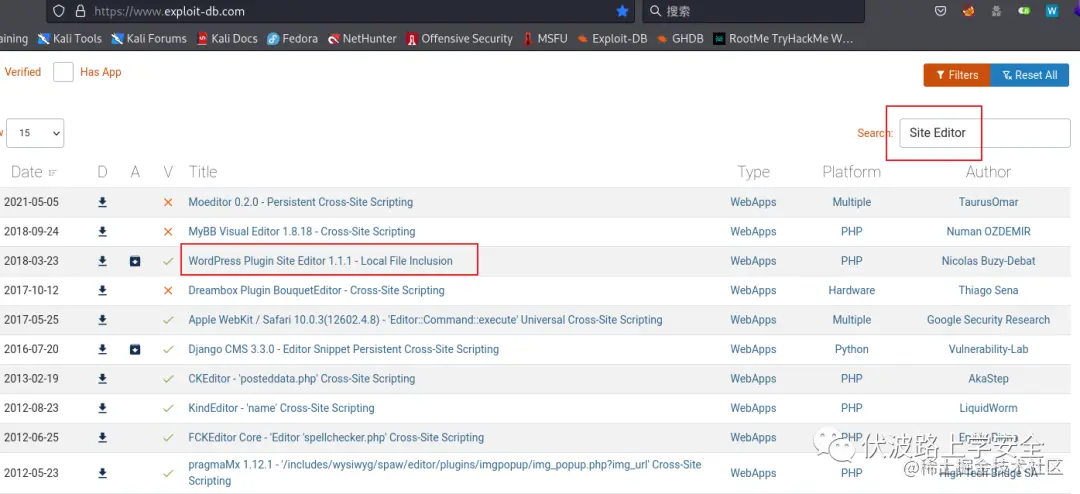The width and height of the screenshot is (1080, 494).
Task: Open the Django CMS 3.3.0 exploit title
Action: pyautogui.click(x=343, y=349)
